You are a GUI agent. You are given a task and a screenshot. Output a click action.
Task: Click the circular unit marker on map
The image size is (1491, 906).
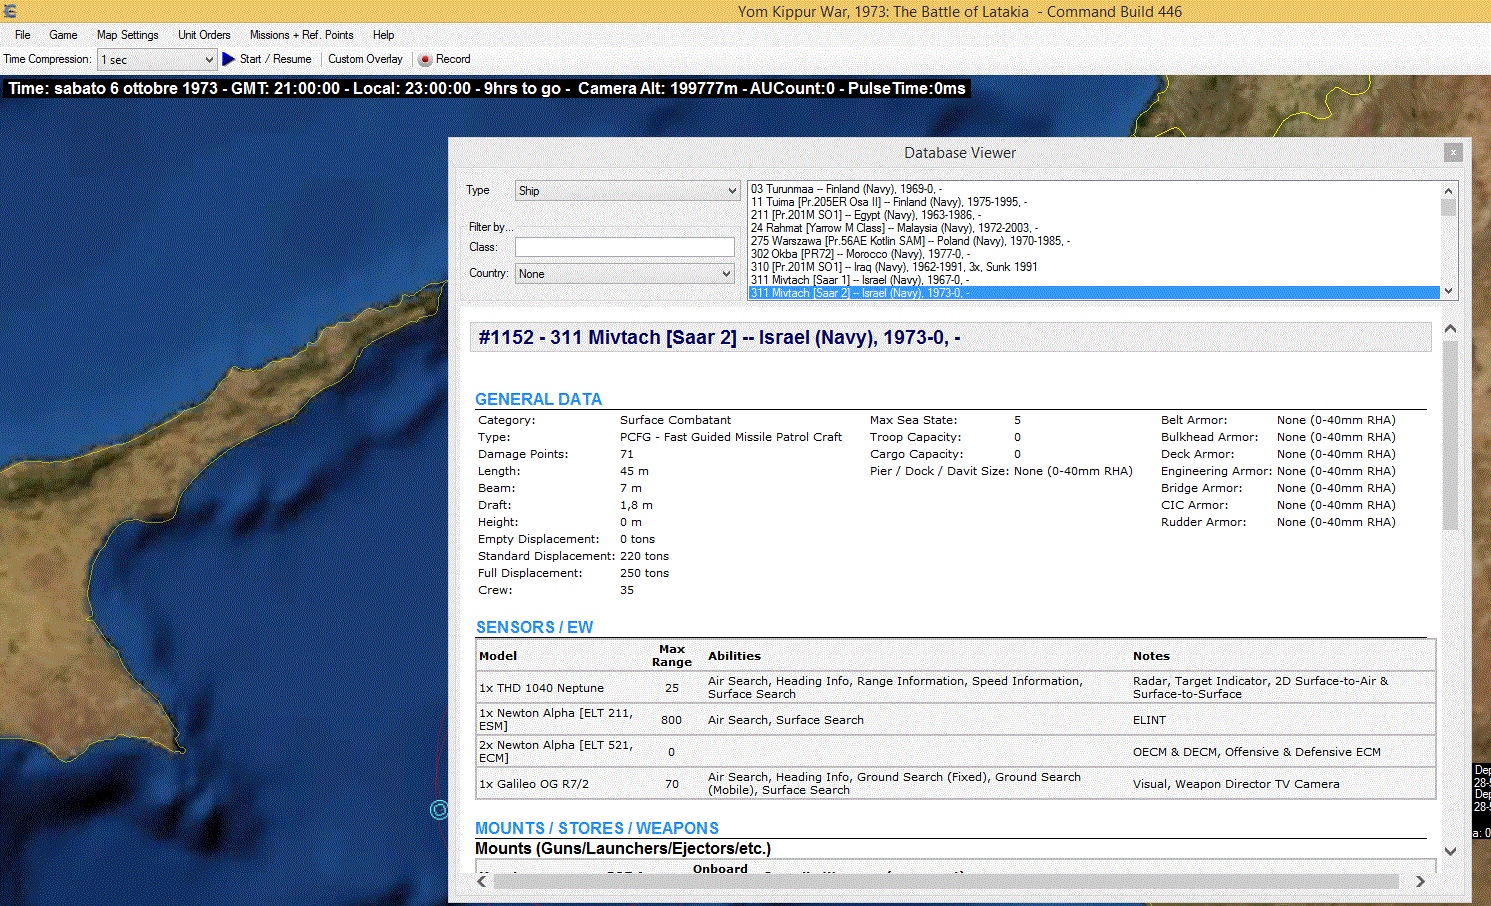pyautogui.click(x=438, y=810)
